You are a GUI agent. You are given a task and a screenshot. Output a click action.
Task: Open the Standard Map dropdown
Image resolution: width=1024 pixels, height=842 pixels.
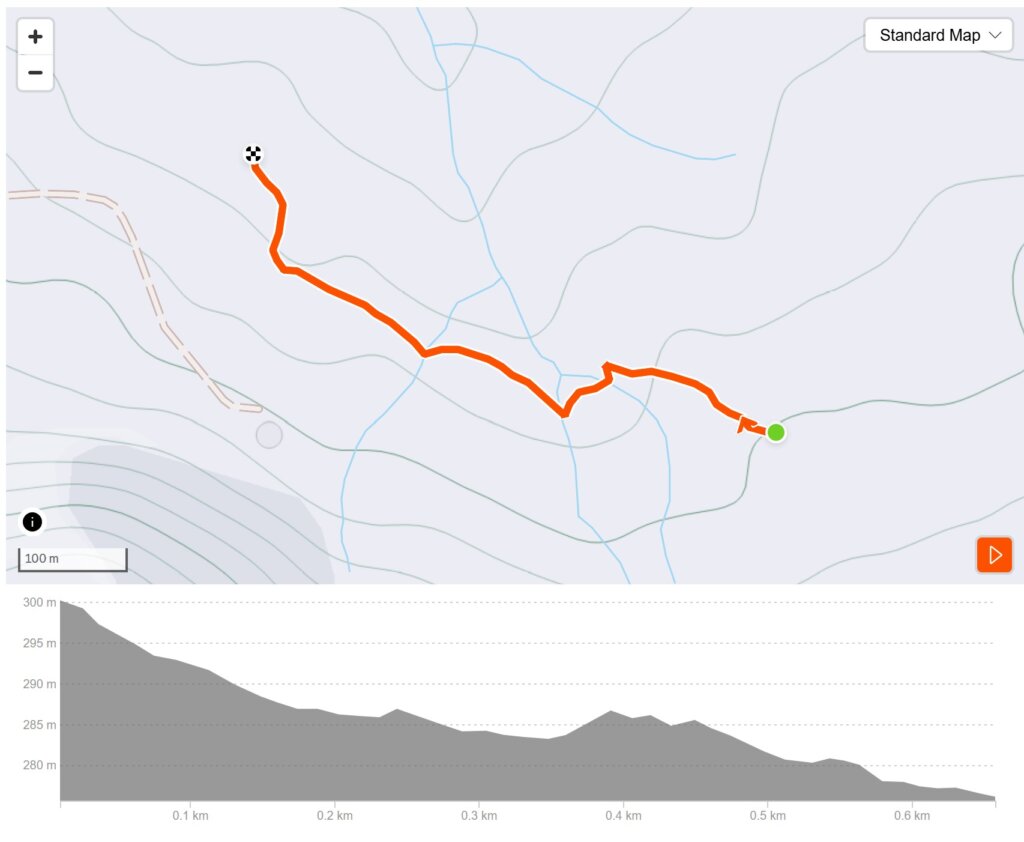point(939,35)
